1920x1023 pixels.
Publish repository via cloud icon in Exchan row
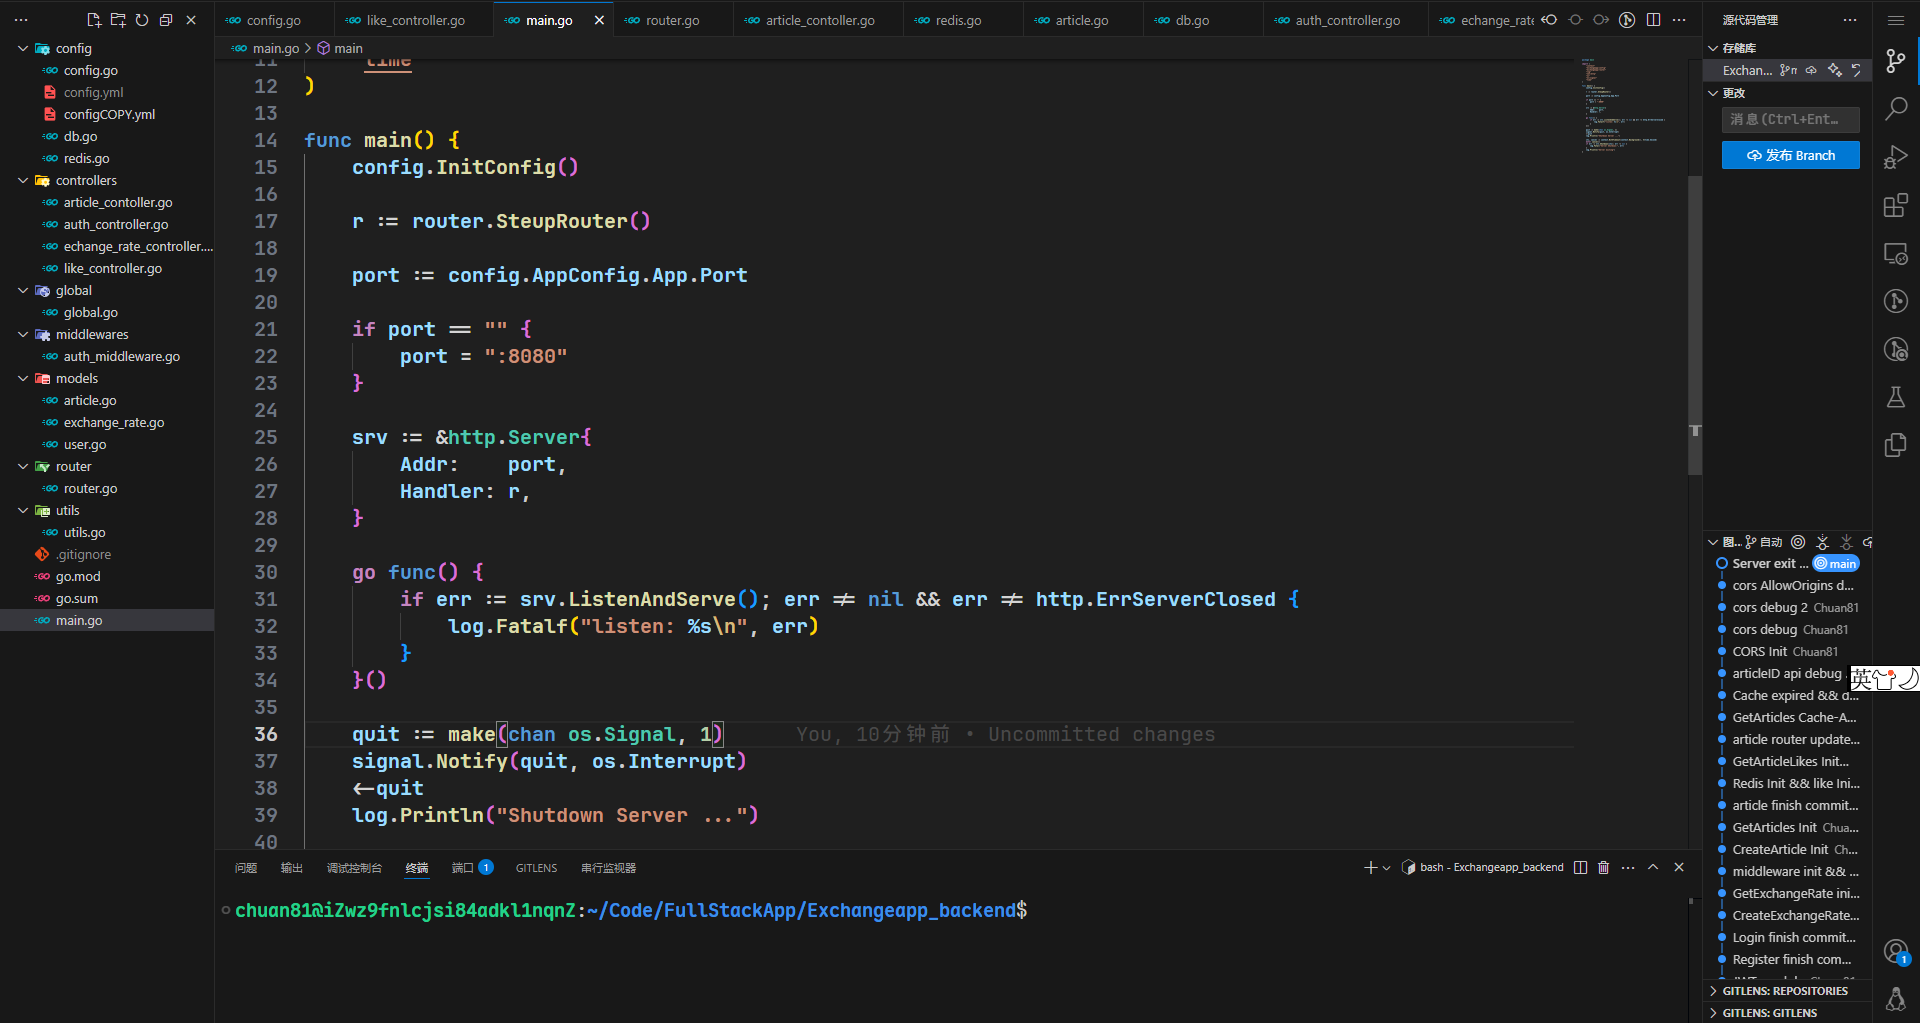(x=1811, y=70)
